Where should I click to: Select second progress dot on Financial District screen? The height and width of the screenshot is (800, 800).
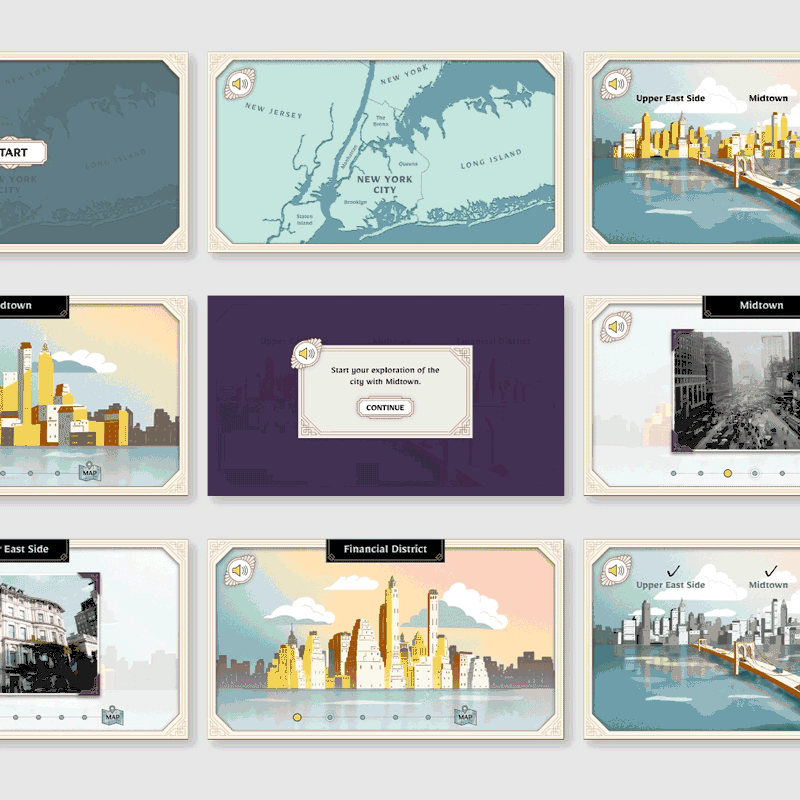pos(330,717)
